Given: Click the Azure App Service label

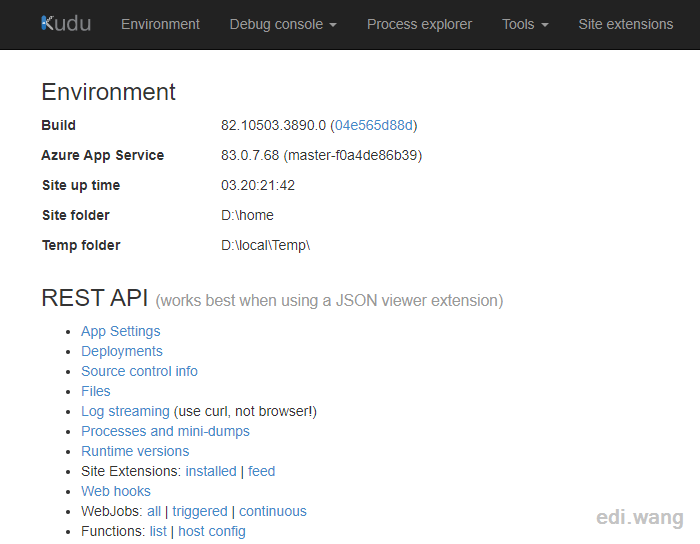Looking at the screenshot, I should pyautogui.click(x=103, y=155).
